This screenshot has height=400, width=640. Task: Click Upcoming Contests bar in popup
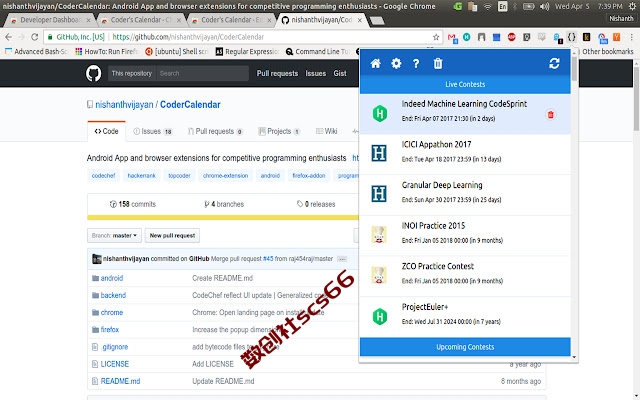(465, 347)
